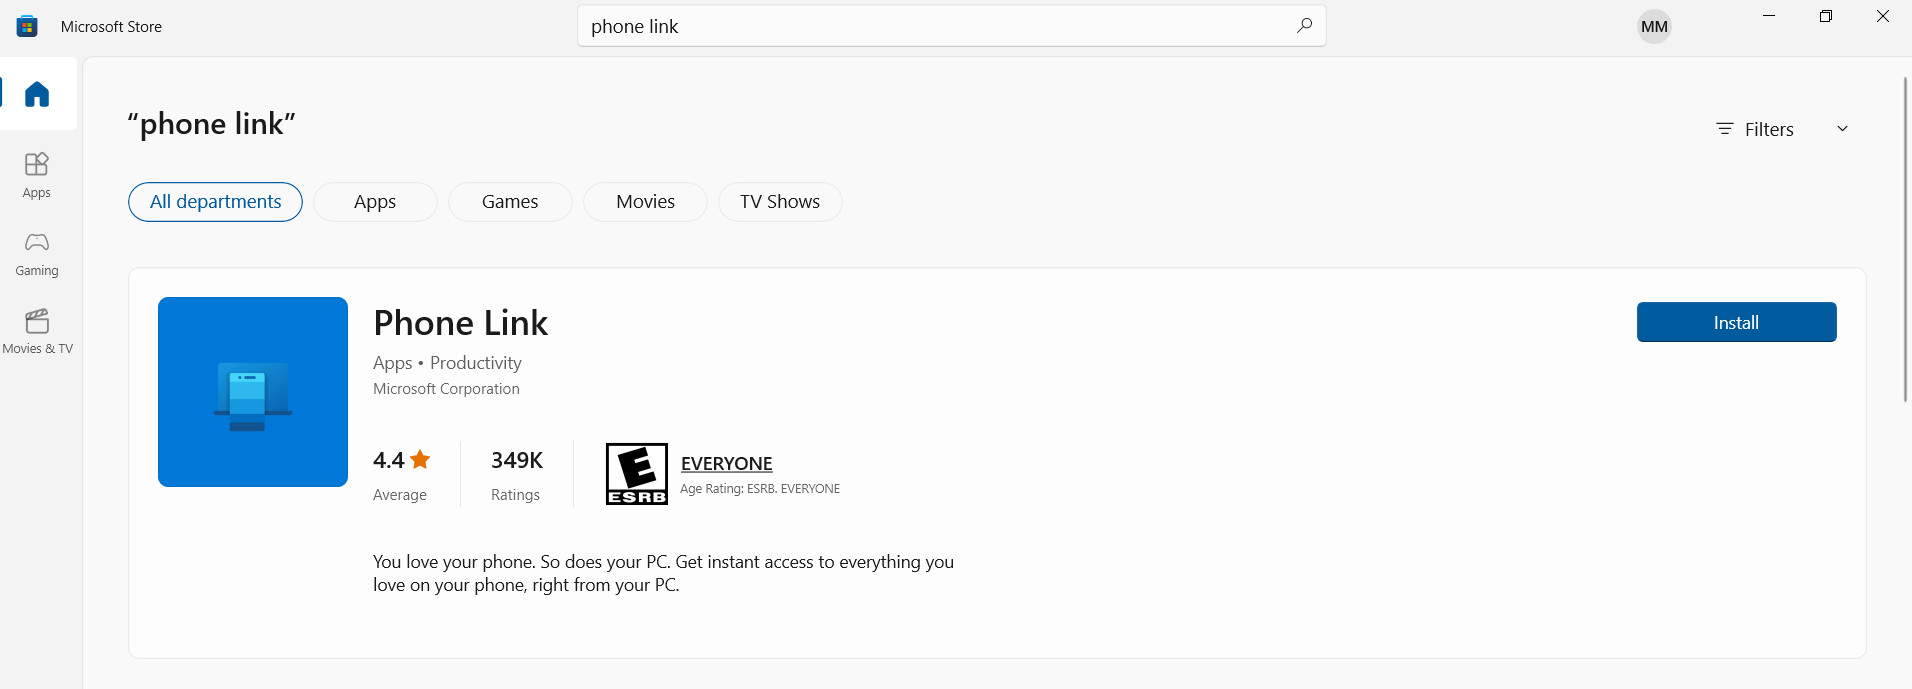Screen dimensions: 1912x689
Task: Click Microsoft Corporation publisher text
Action: point(446,389)
